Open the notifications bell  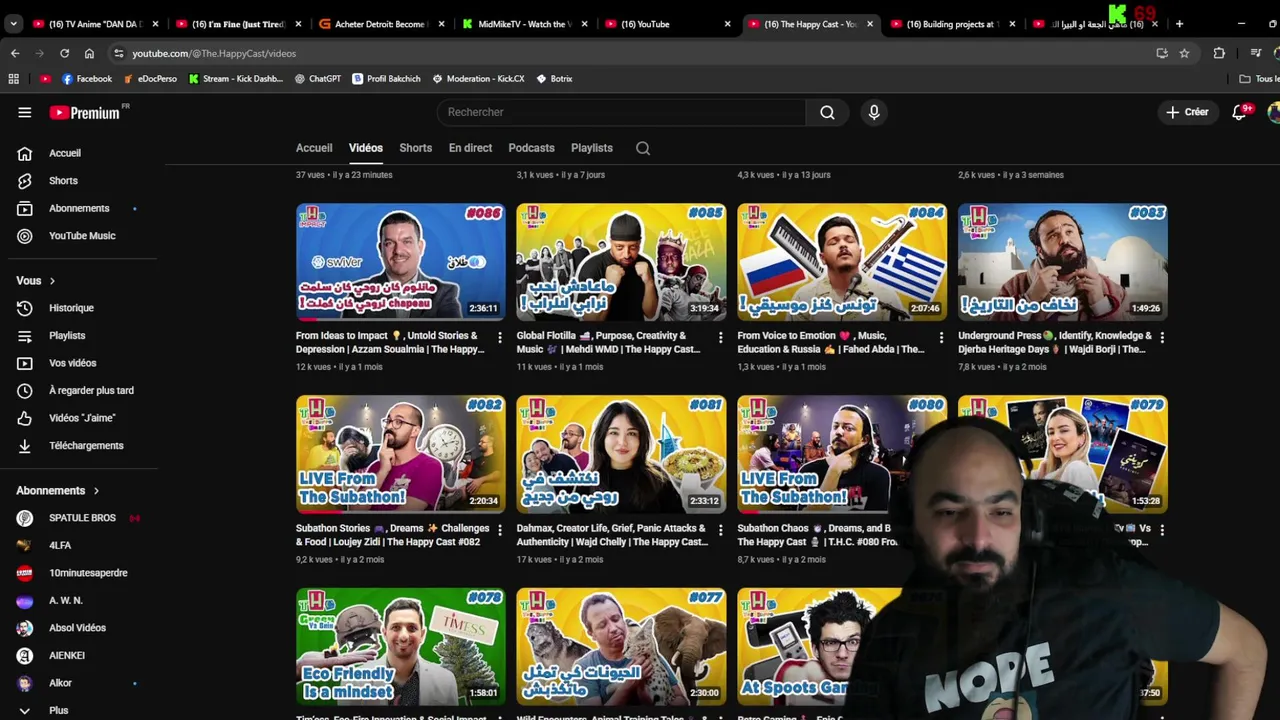pyautogui.click(x=1239, y=112)
